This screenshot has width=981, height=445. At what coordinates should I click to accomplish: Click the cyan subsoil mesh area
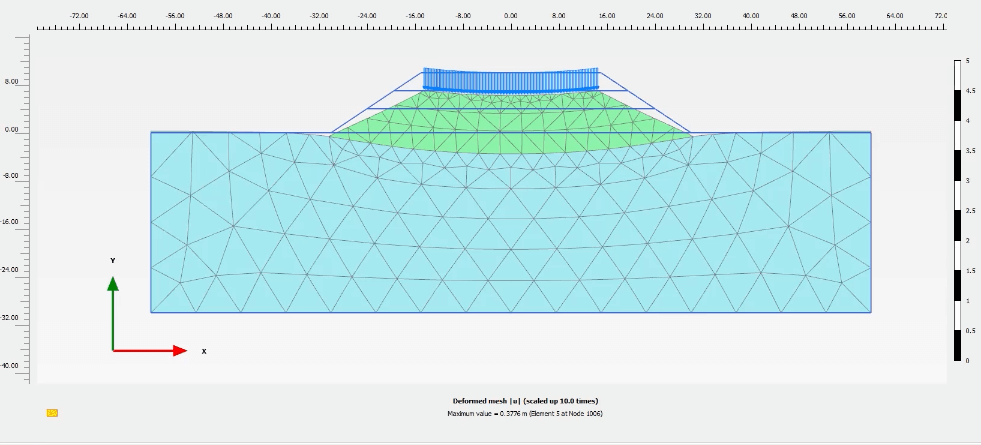510,240
